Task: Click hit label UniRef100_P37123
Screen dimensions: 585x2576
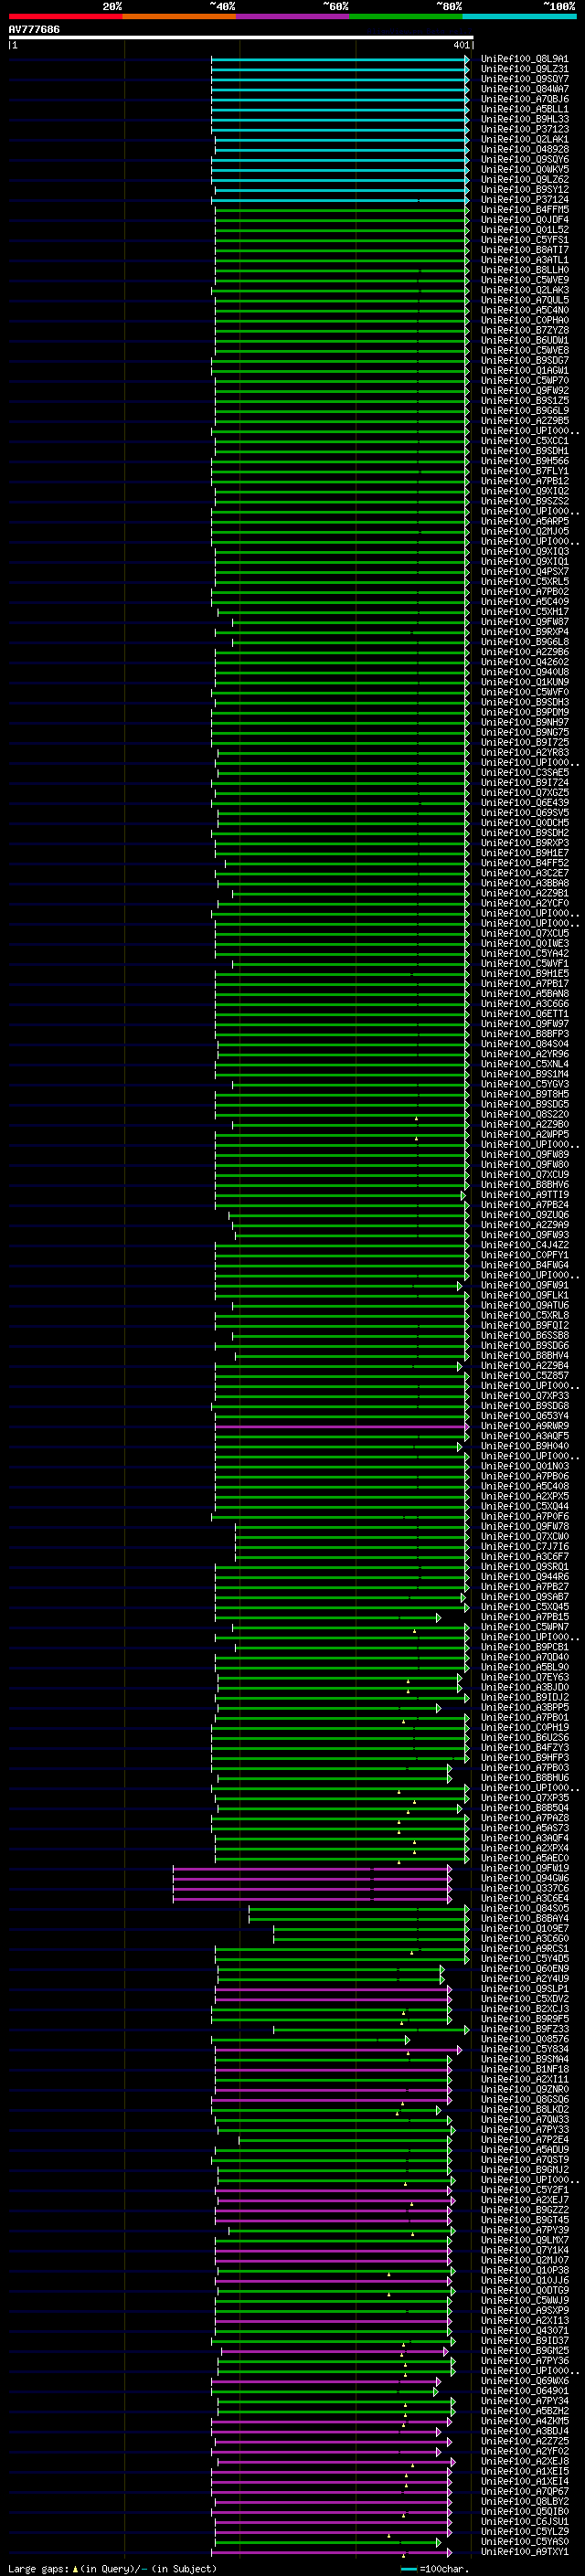Action: (525, 129)
